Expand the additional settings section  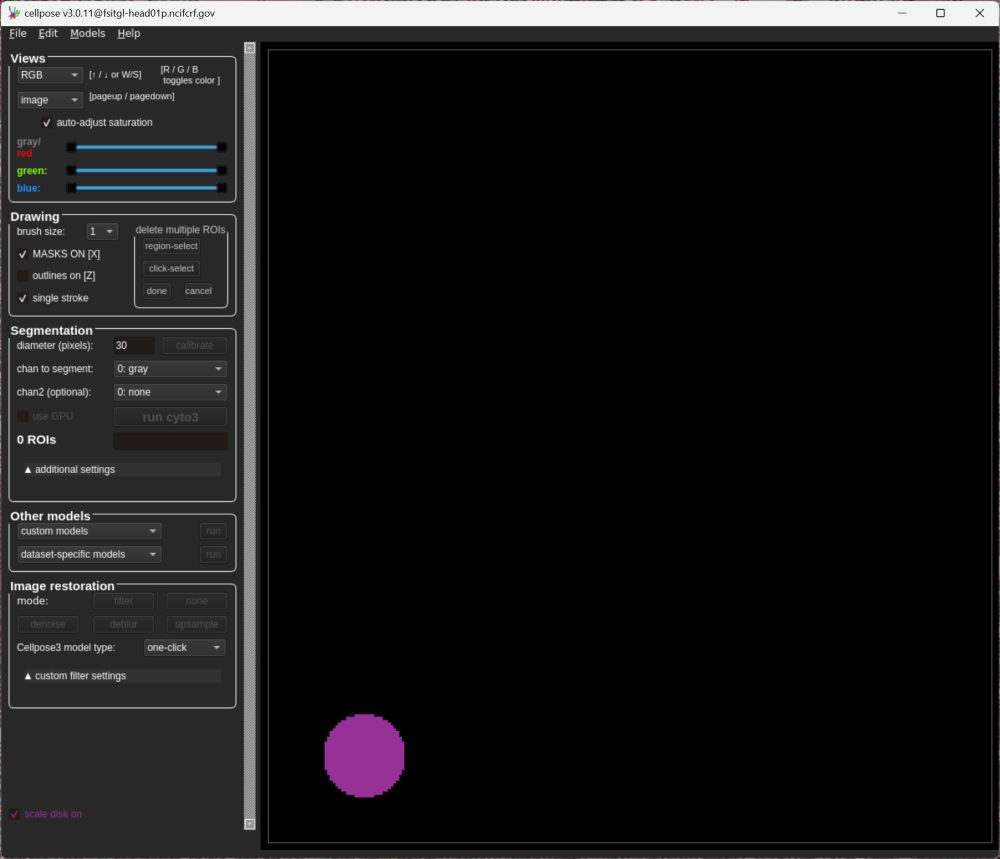tap(120, 469)
